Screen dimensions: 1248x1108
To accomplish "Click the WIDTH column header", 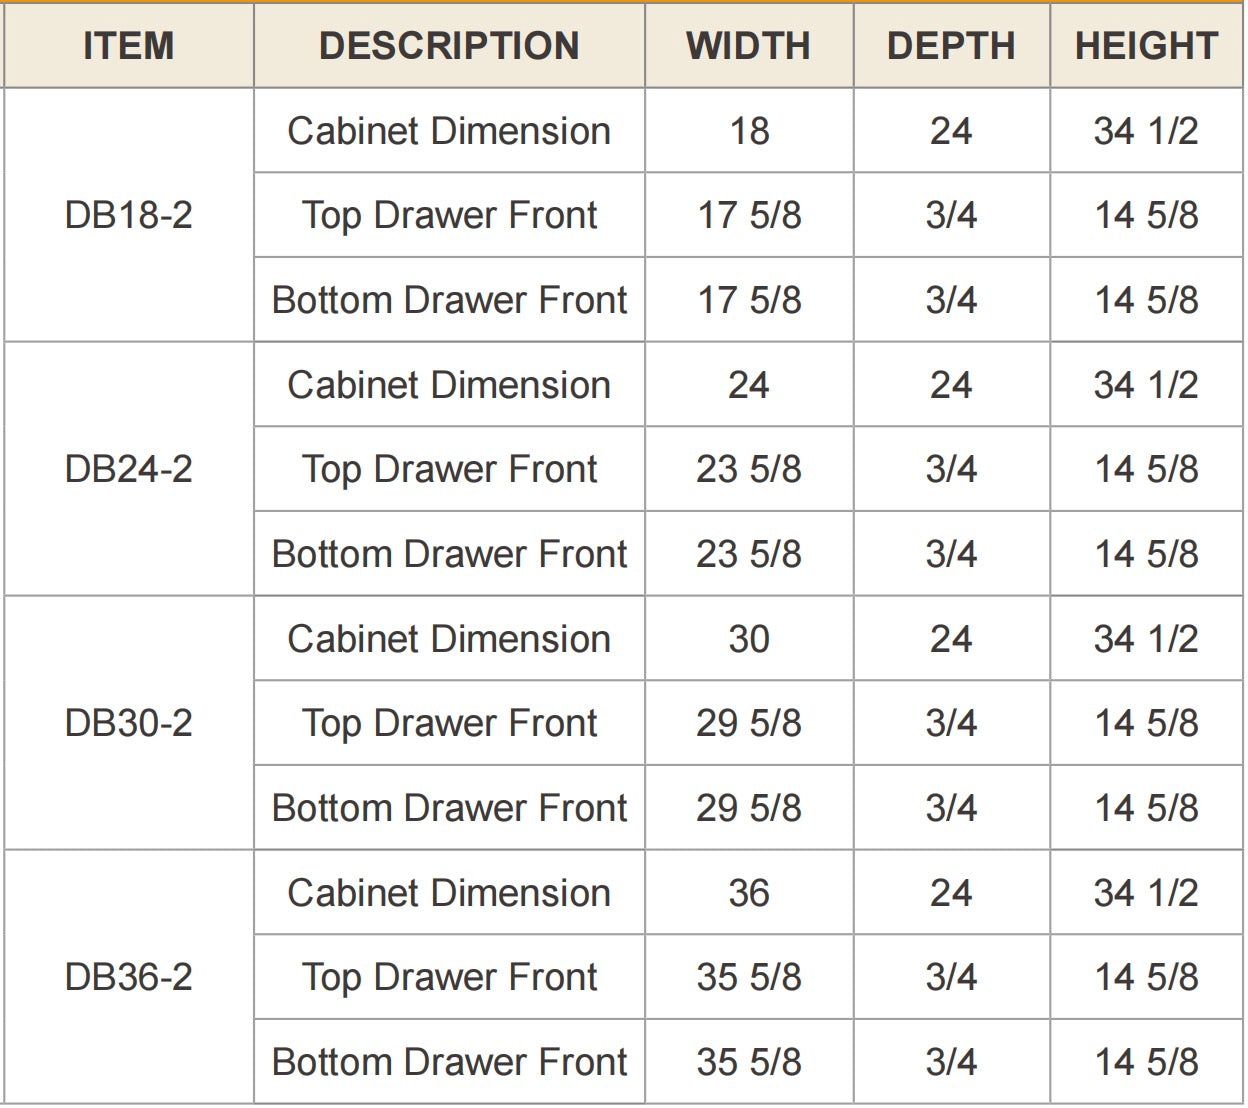I will 749,46.
